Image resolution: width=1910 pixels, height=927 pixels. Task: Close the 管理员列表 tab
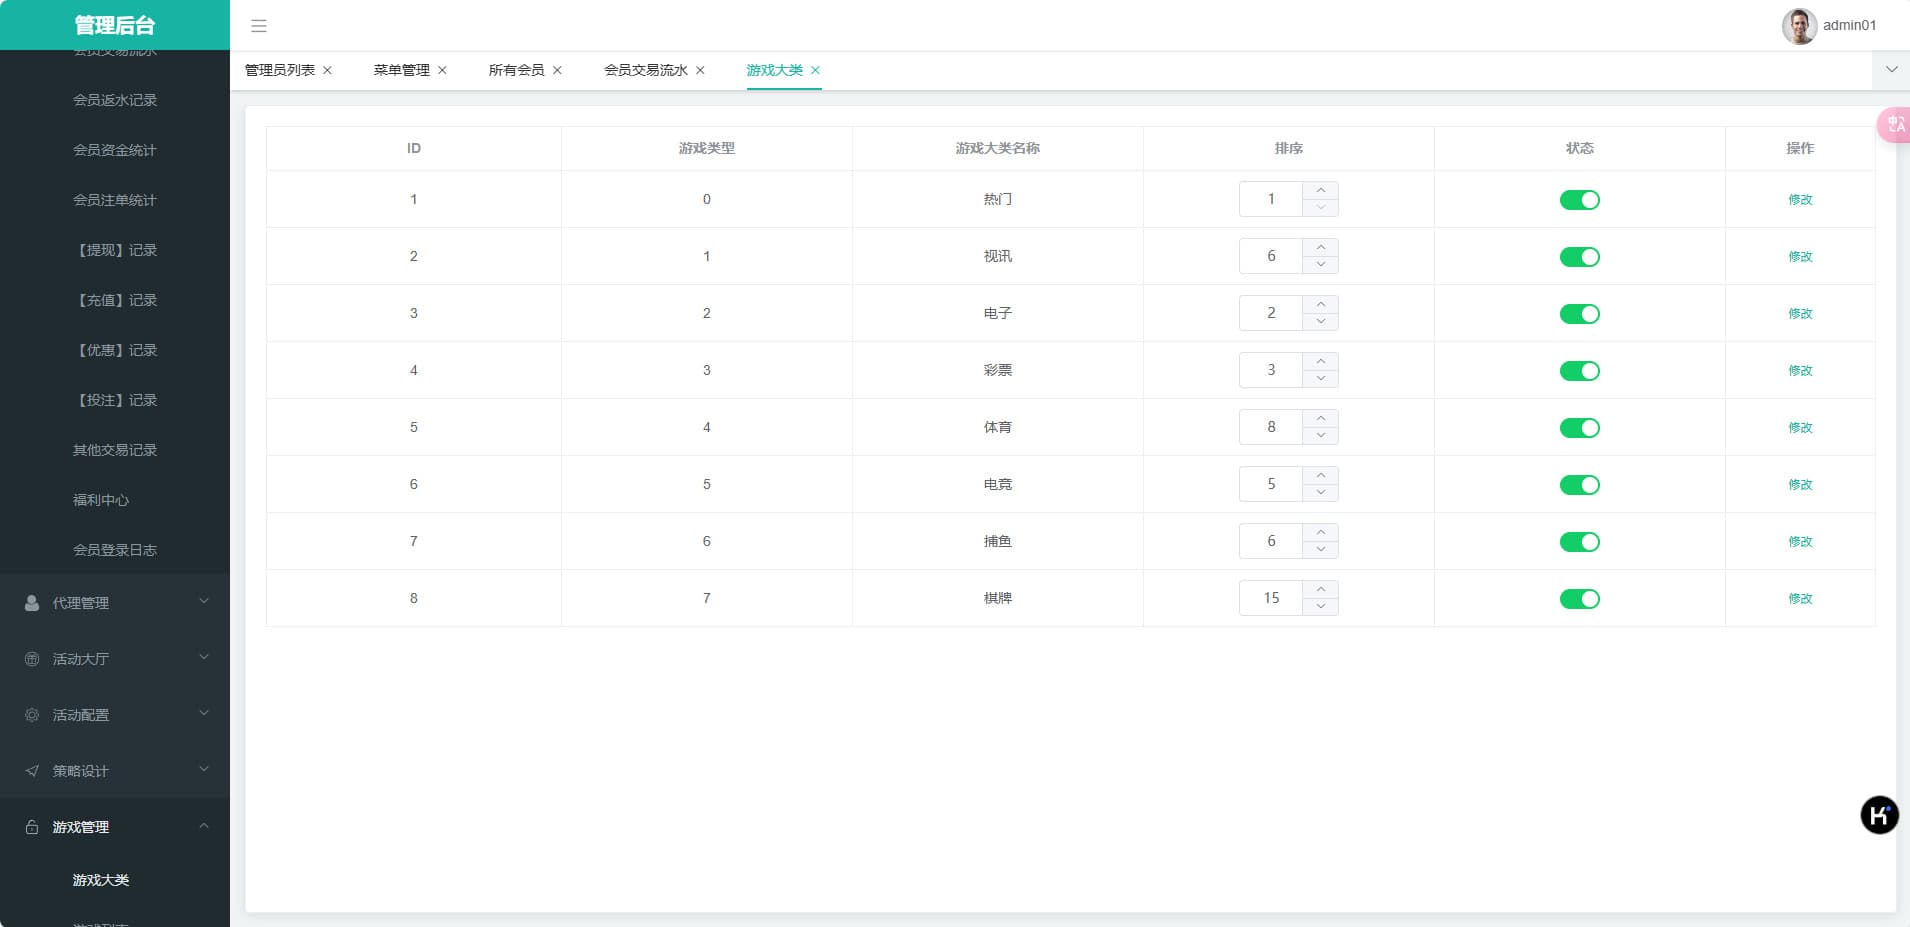327,70
